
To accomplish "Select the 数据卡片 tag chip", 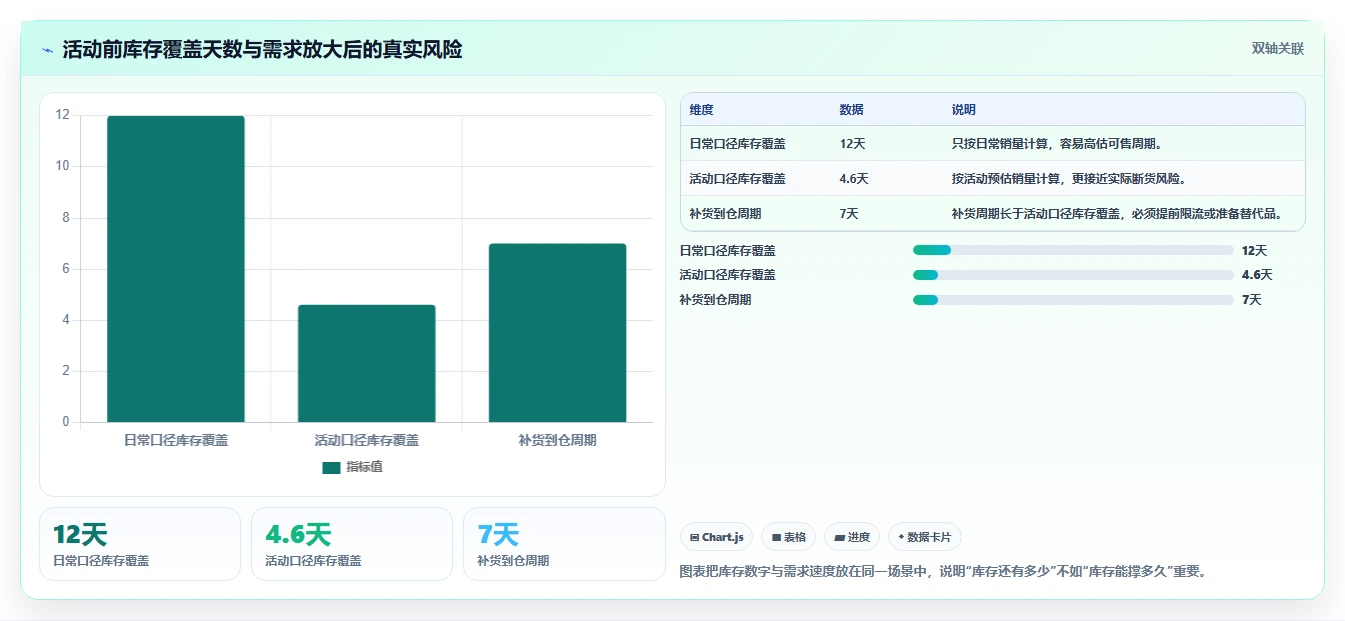I will point(925,537).
